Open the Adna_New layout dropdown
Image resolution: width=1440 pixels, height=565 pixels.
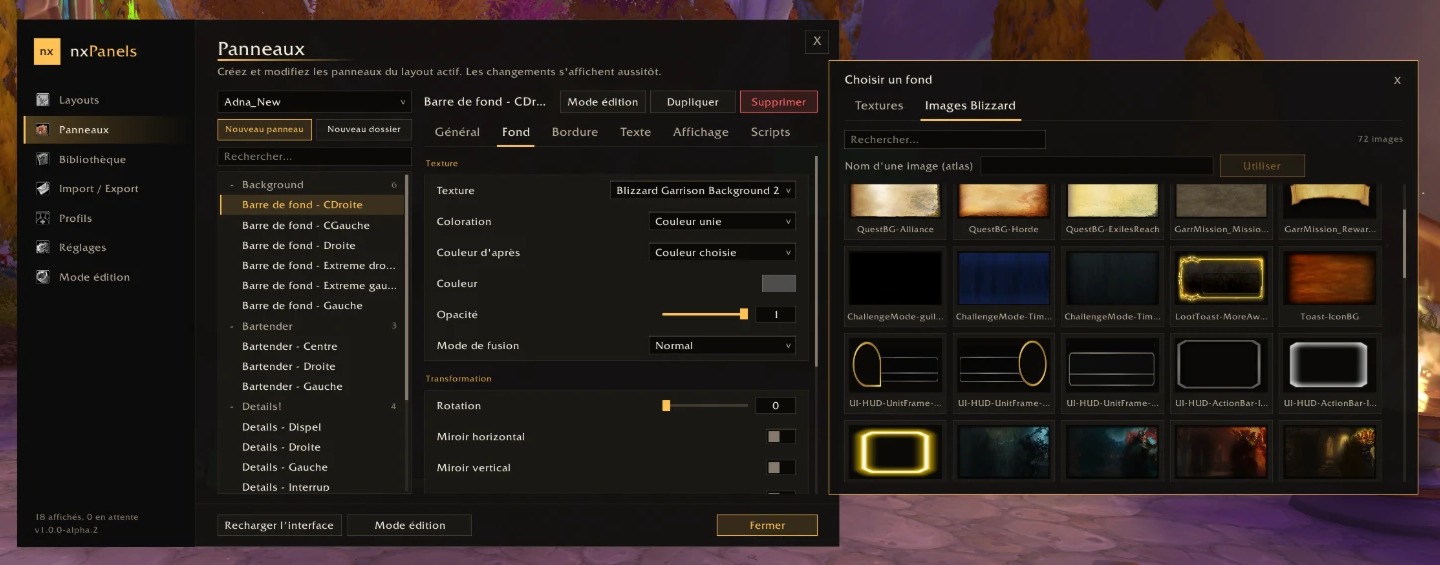coord(314,102)
